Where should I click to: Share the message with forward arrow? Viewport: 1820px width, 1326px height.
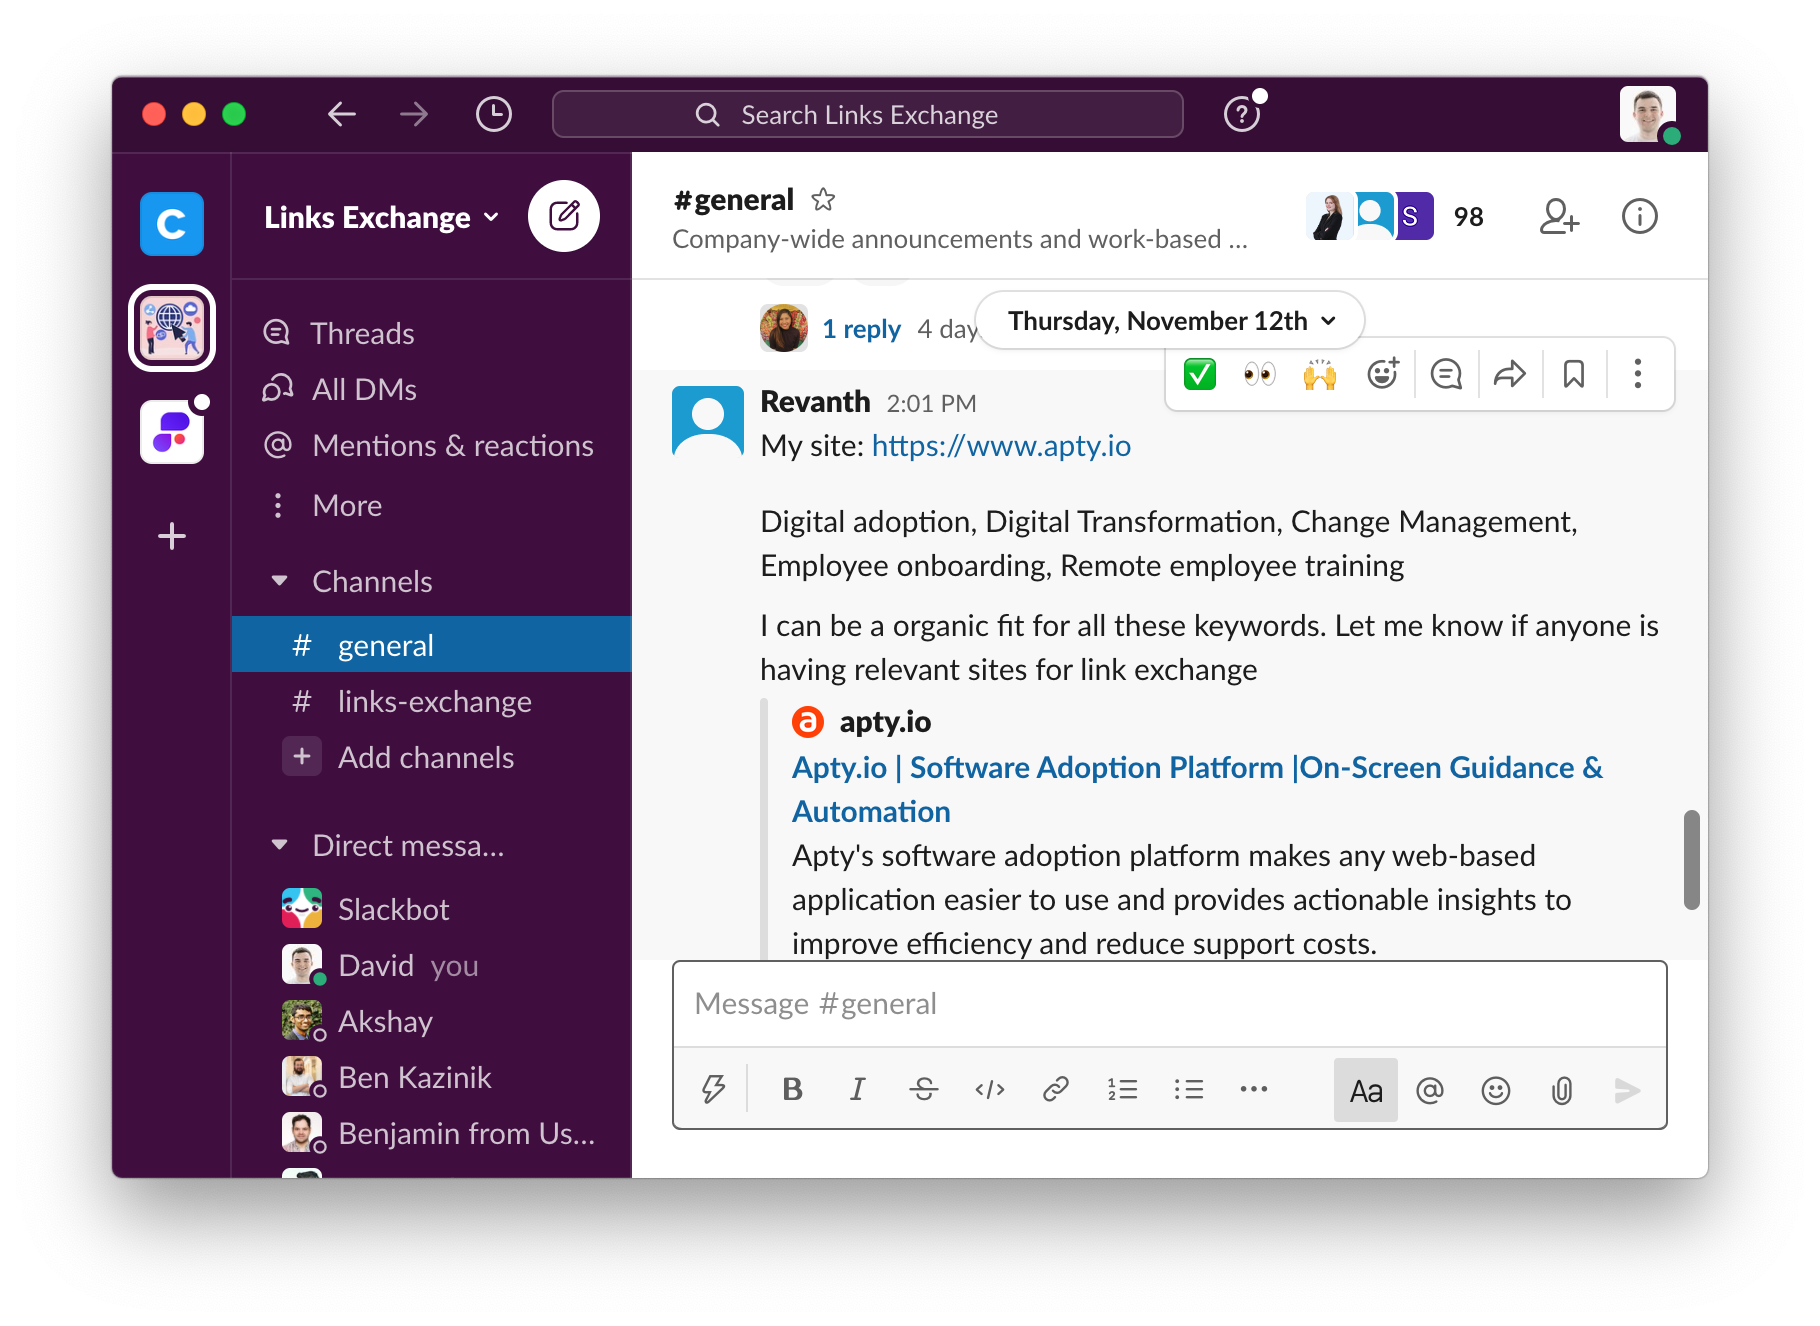tap(1510, 374)
